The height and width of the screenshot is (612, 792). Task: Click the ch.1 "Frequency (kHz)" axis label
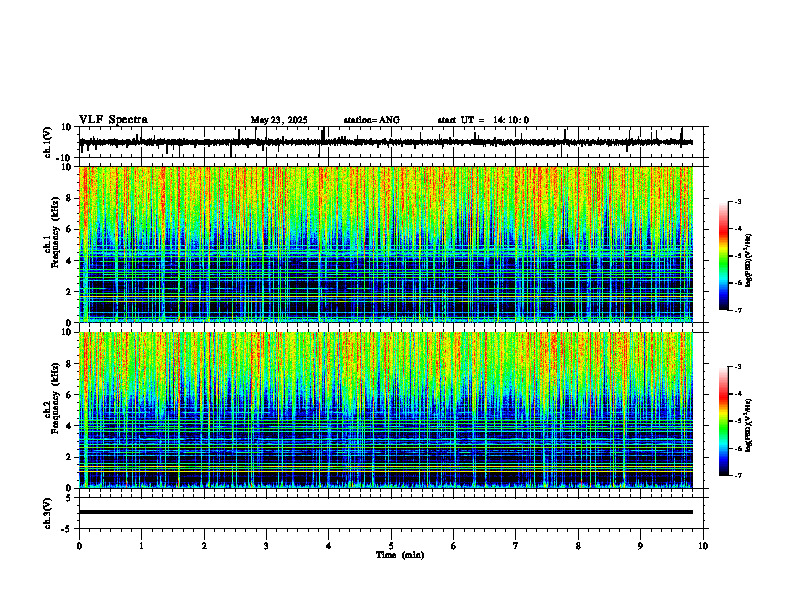coord(55,233)
